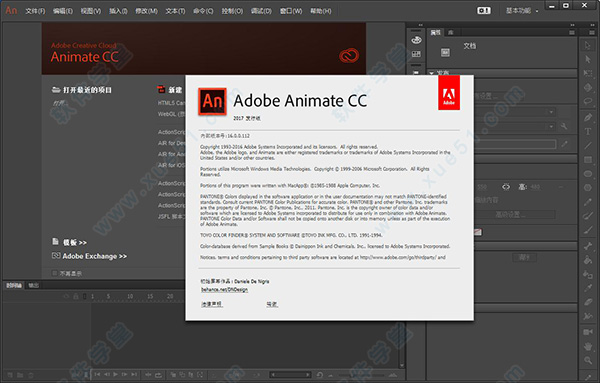Switch to the 输出 tab

coord(34,285)
